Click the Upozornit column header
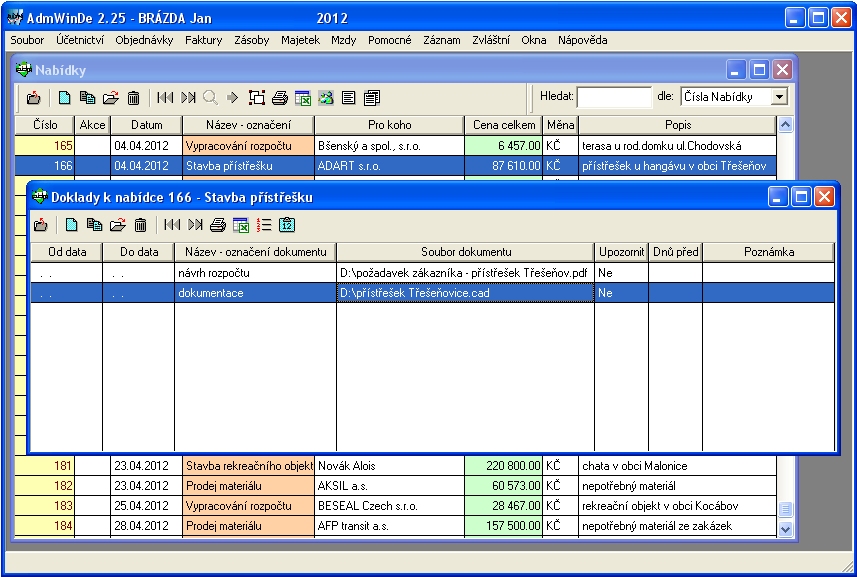Image resolution: width=857 pixels, height=577 pixels. [621, 252]
